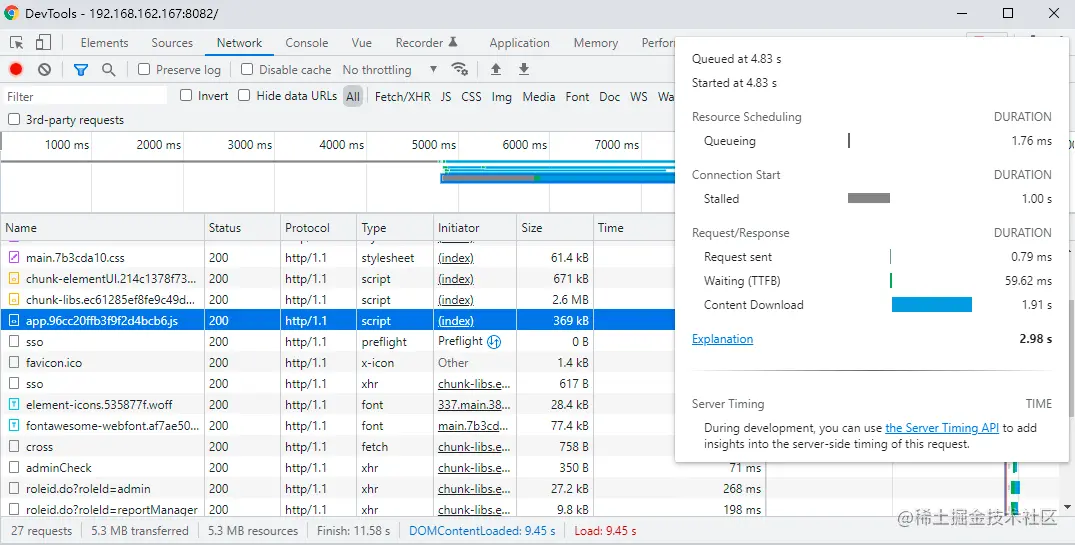Filter requests by JS type
Image resolution: width=1075 pixels, height=545 pixels.
tap(446, 97)
